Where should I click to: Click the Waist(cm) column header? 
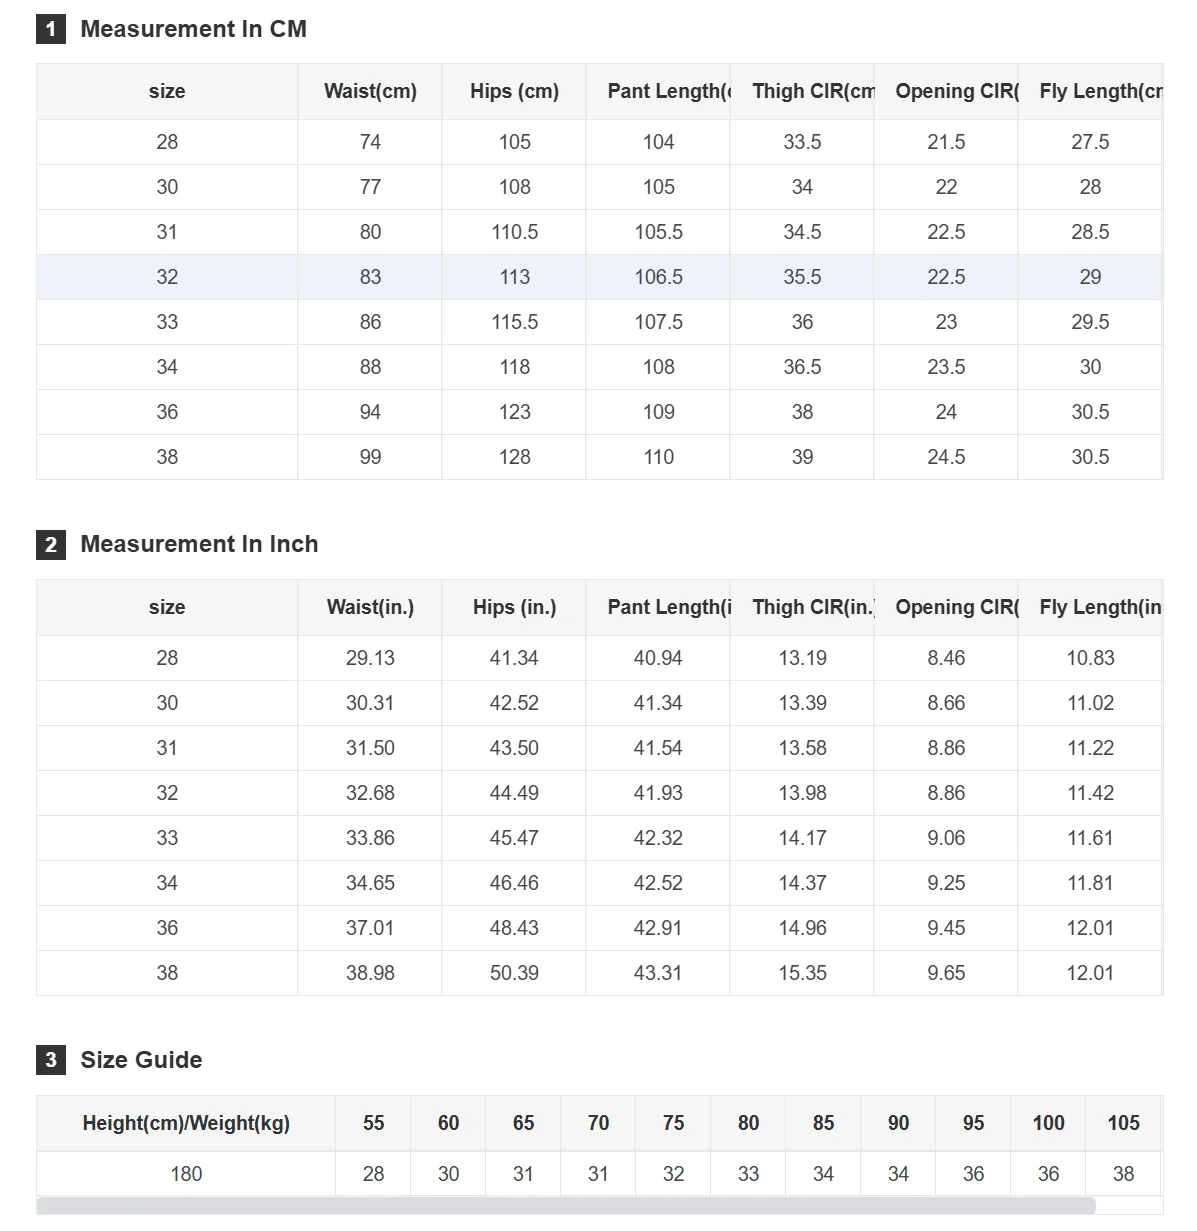370,91
